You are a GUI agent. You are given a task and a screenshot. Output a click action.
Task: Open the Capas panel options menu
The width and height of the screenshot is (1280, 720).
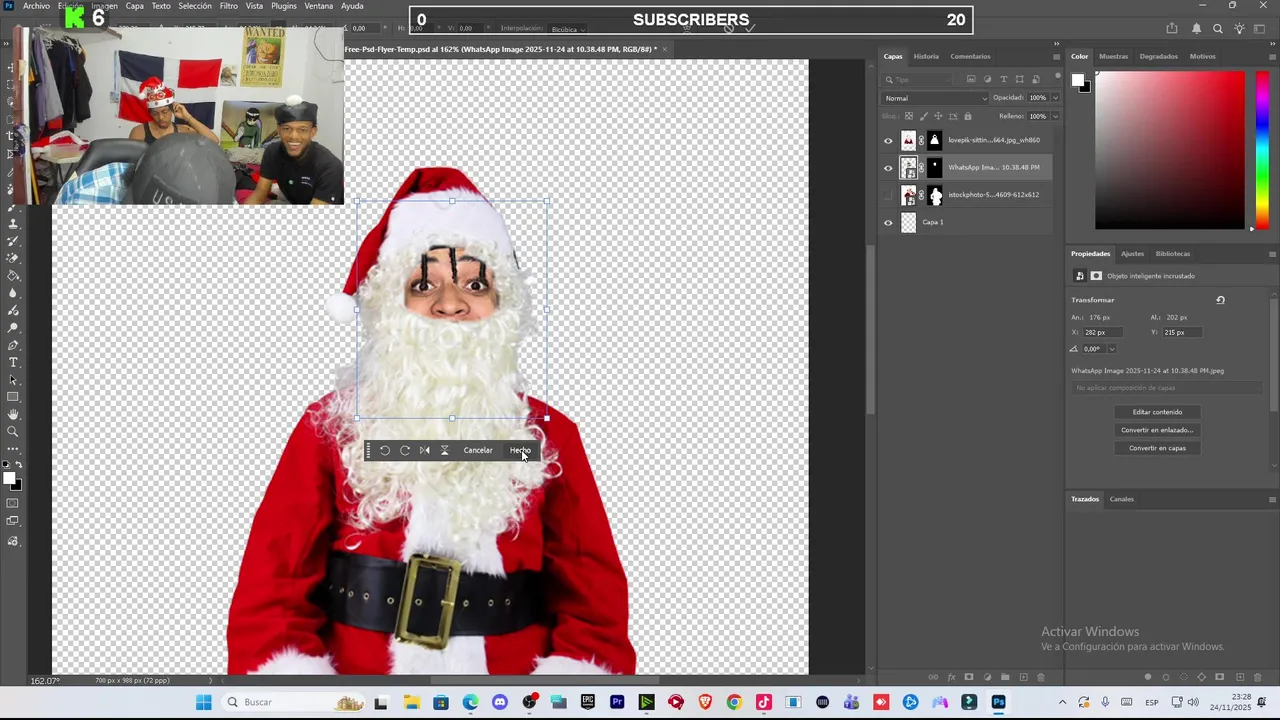pos(1056,57)
